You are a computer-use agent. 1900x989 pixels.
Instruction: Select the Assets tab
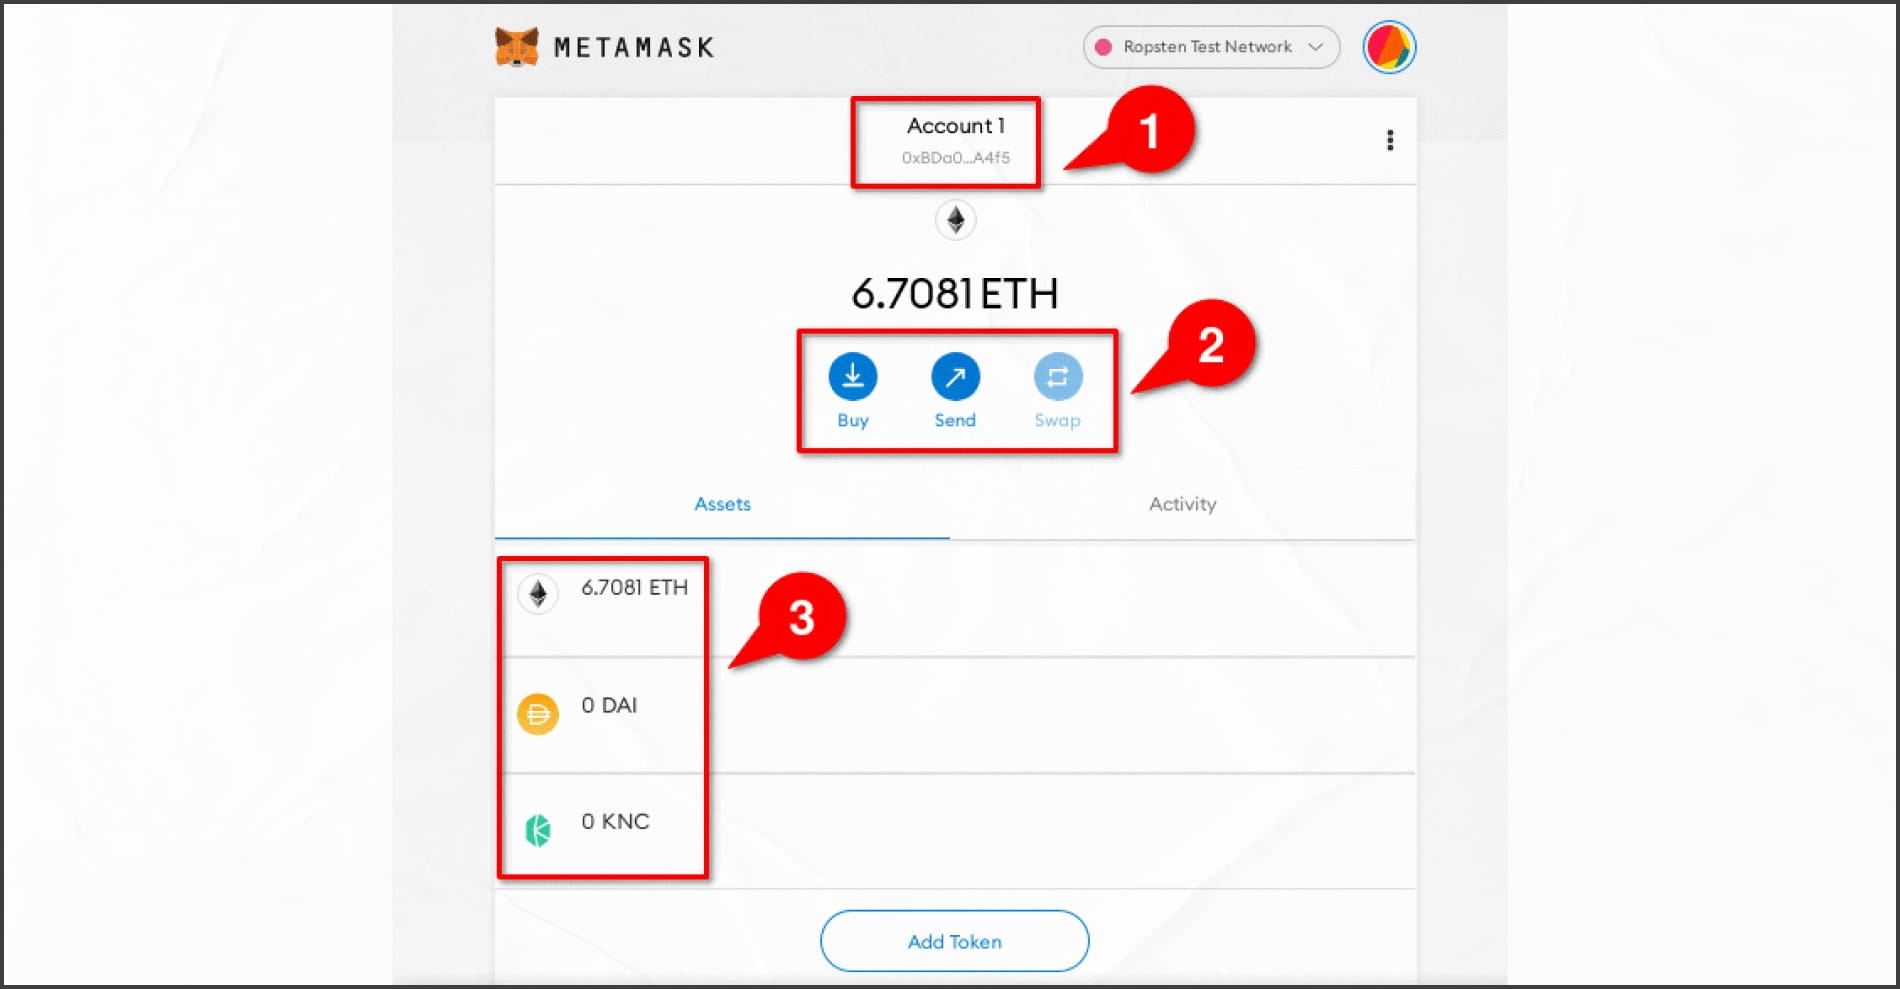point(722,504)
